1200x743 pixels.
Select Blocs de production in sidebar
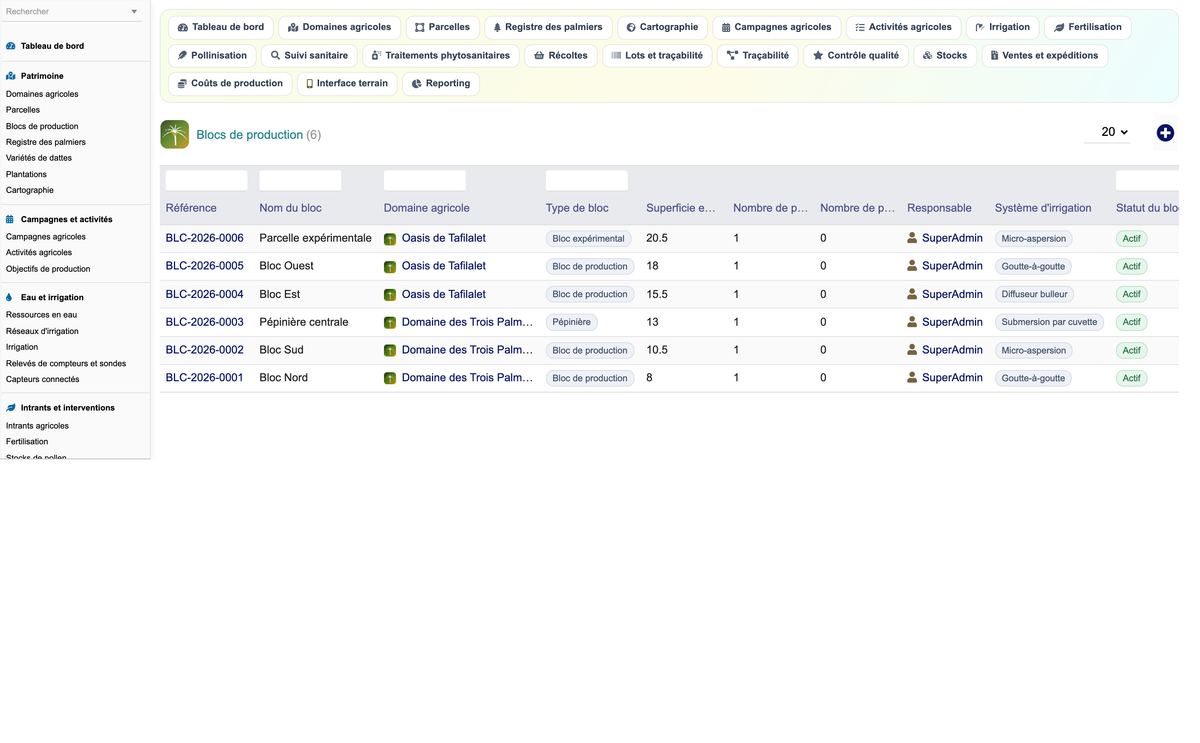[x=42, y=126]
